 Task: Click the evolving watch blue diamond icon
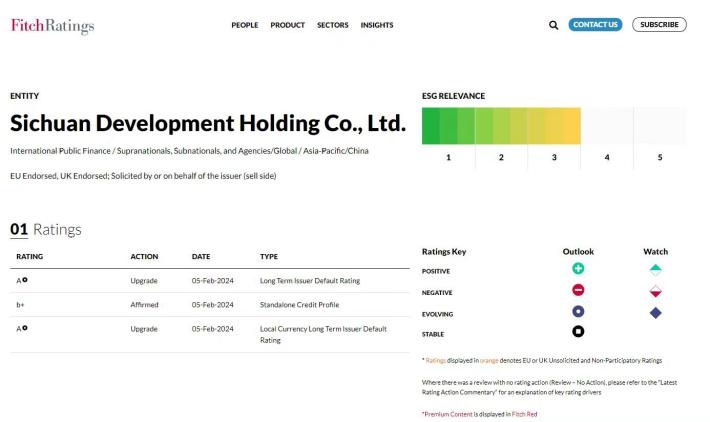[x=655, y=312]
